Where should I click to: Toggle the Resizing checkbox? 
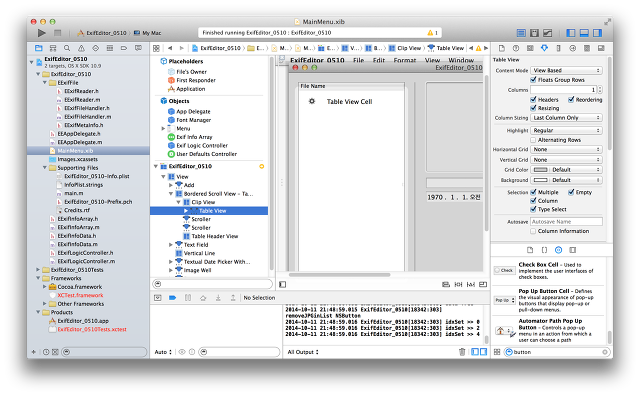533,108
